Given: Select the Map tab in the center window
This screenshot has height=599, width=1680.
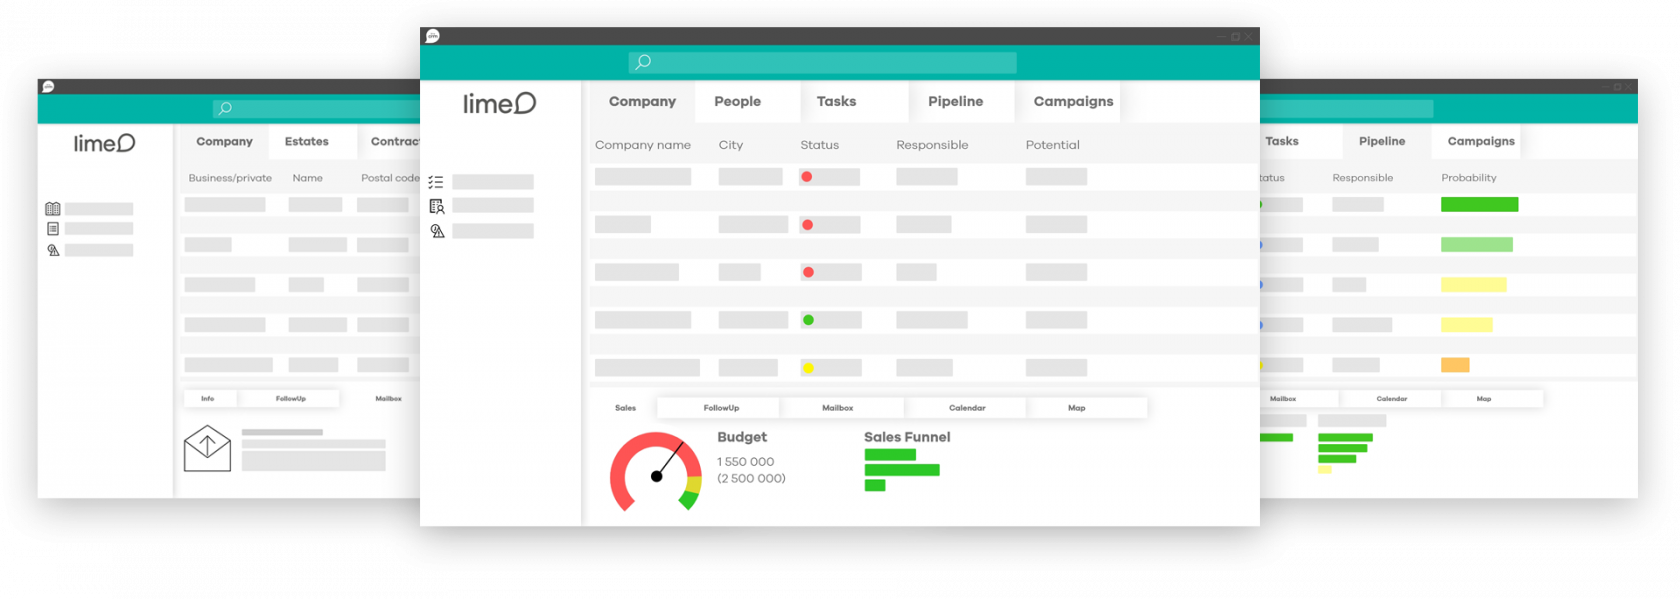Looking at the screenshot, I should 1076,408.
